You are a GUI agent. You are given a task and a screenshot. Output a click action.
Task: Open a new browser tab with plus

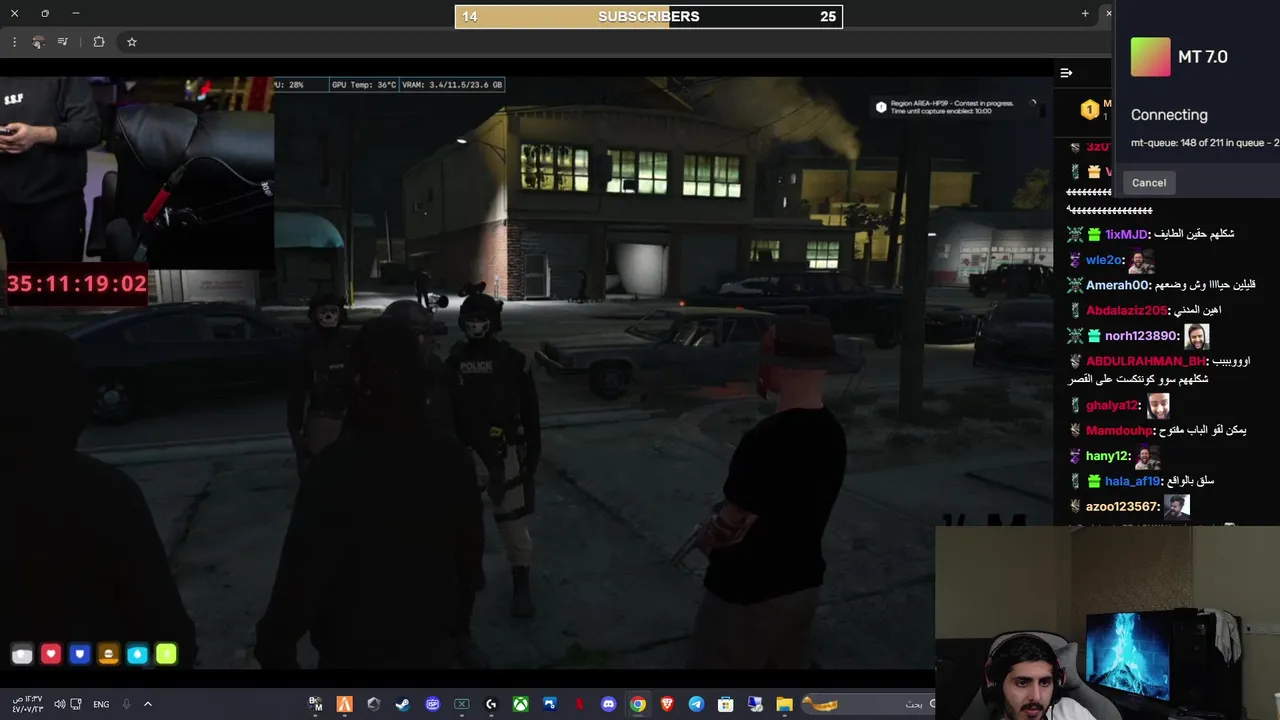1085,13
